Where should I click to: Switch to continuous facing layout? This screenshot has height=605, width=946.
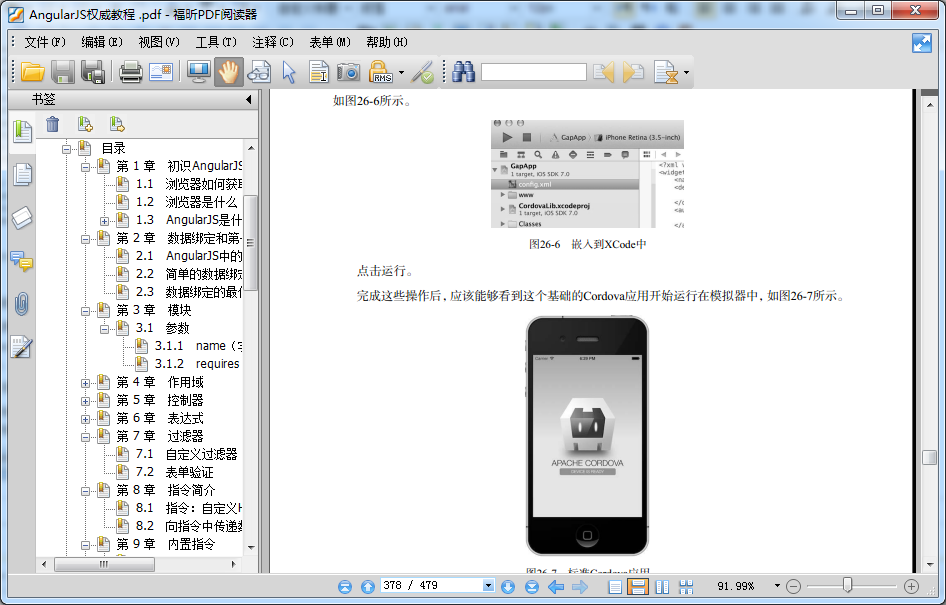pos(686,586)
